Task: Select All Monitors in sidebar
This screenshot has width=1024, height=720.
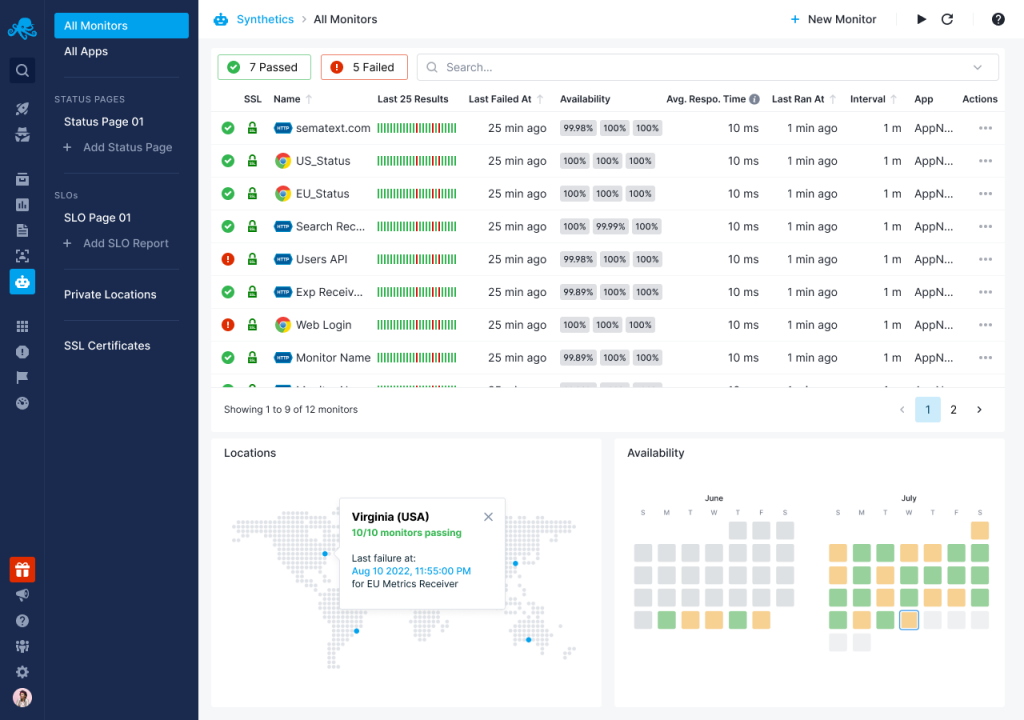Action: (121, 25)
